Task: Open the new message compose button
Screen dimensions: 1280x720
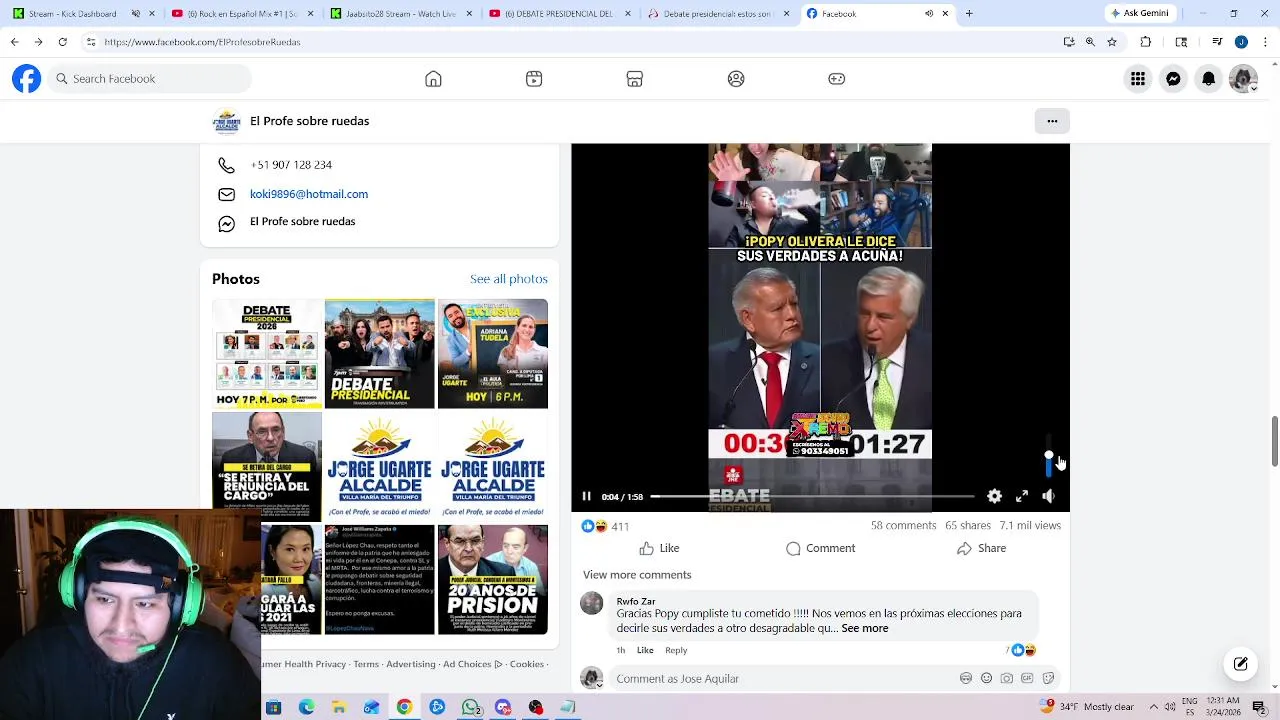Action: [x=1241, y=664]
